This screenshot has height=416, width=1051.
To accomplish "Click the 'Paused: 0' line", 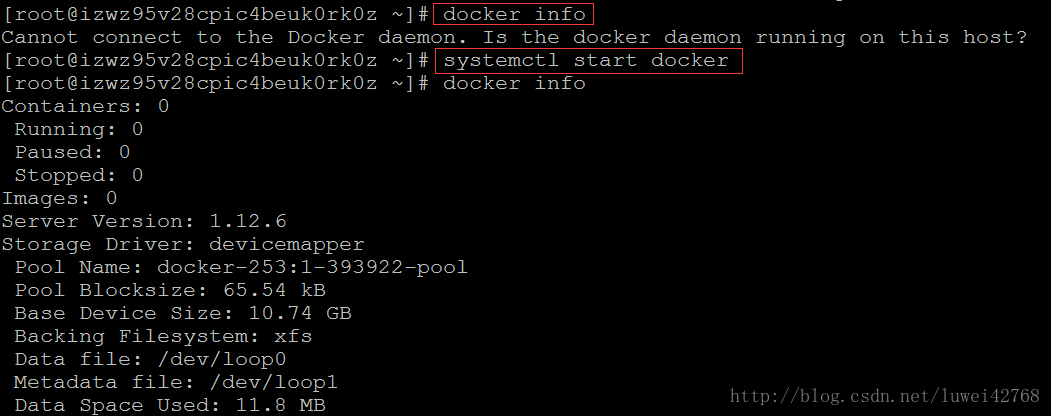I will pos(72,152).
